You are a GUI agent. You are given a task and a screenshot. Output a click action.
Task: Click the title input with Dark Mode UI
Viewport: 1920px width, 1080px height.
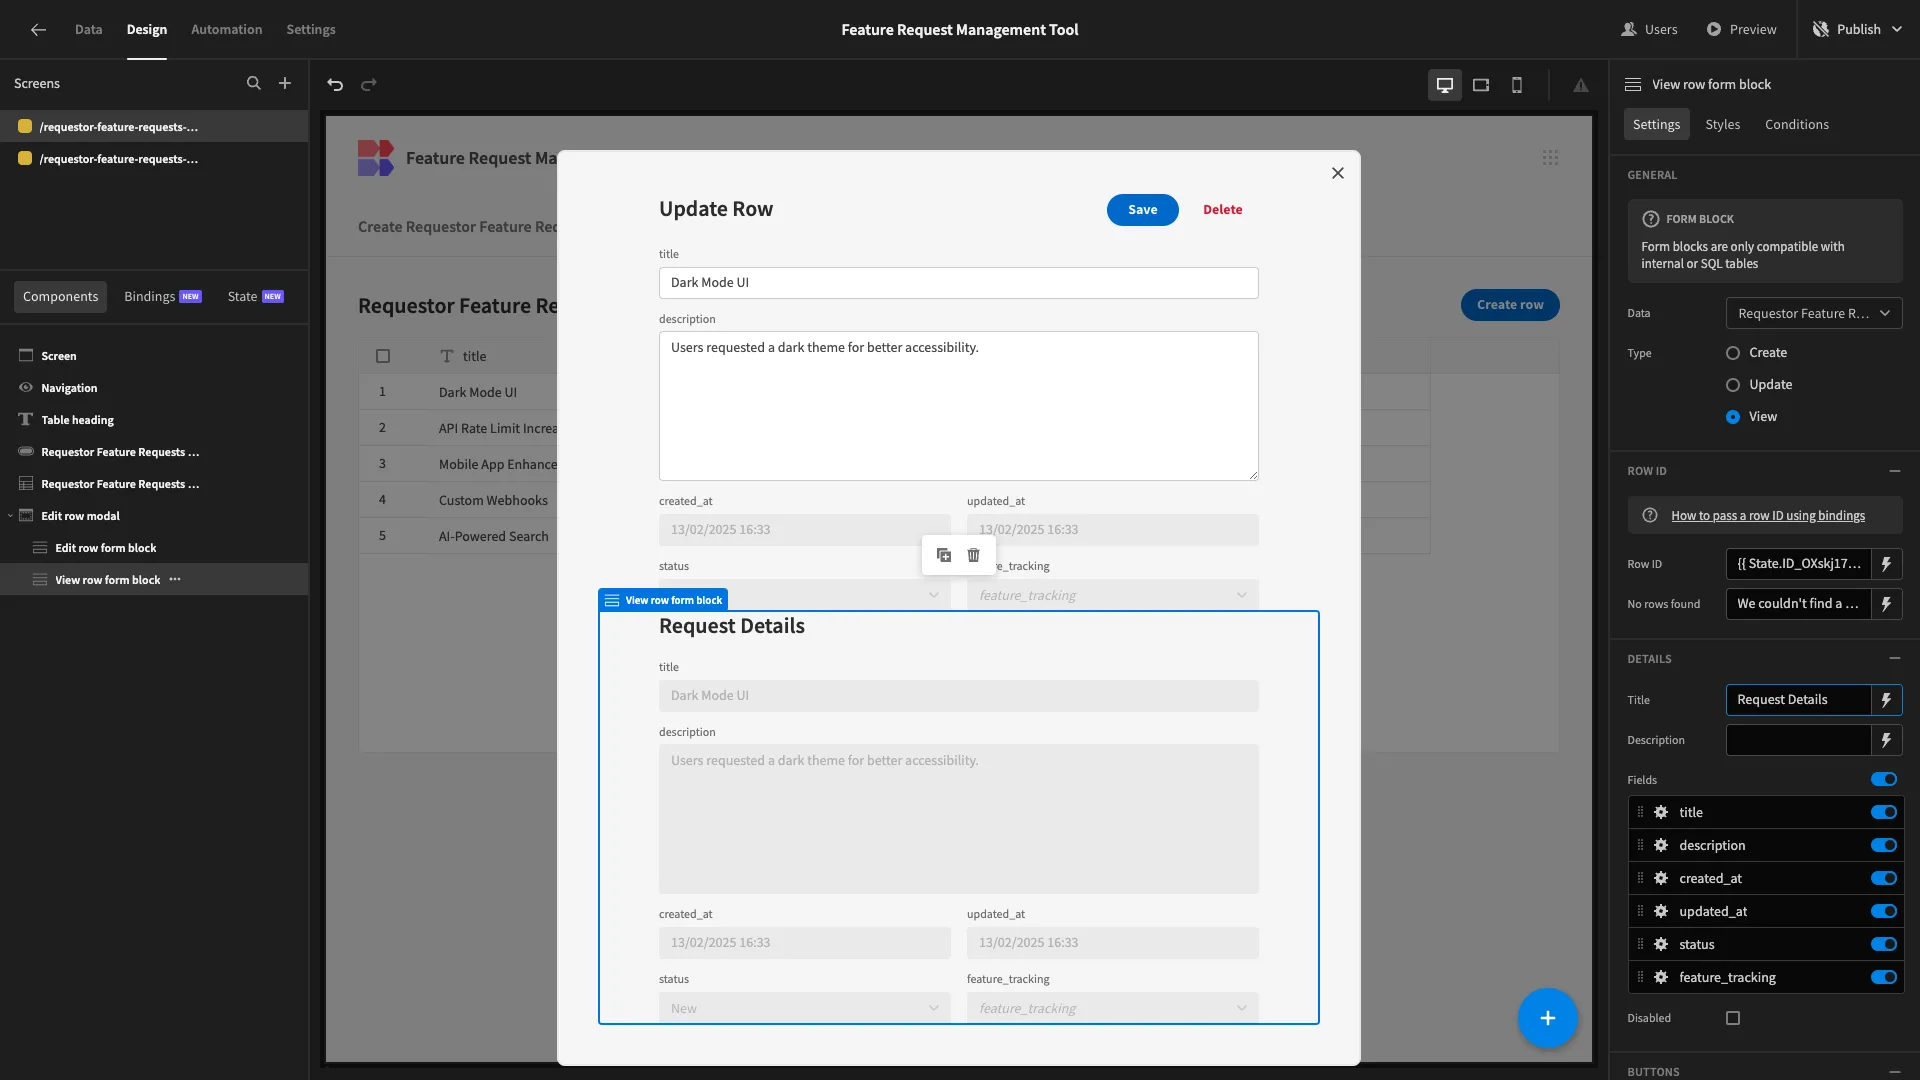pyautogui.click(x=958, y=283)
